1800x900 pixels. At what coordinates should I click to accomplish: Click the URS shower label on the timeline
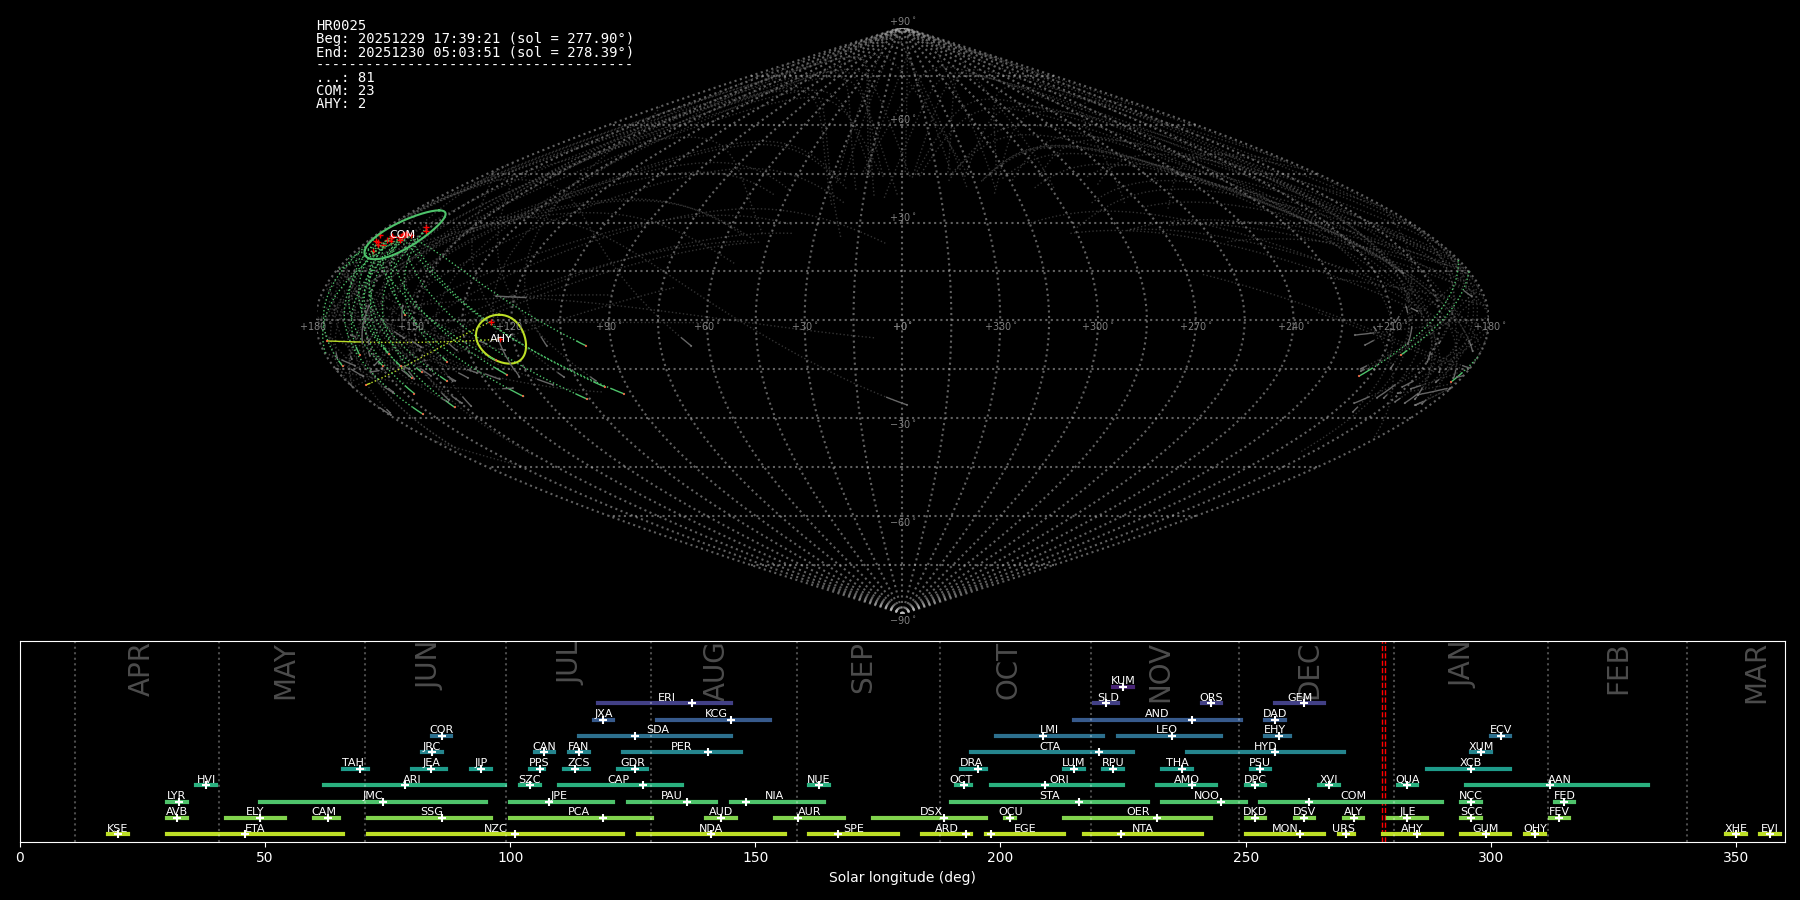[1343, 829]
